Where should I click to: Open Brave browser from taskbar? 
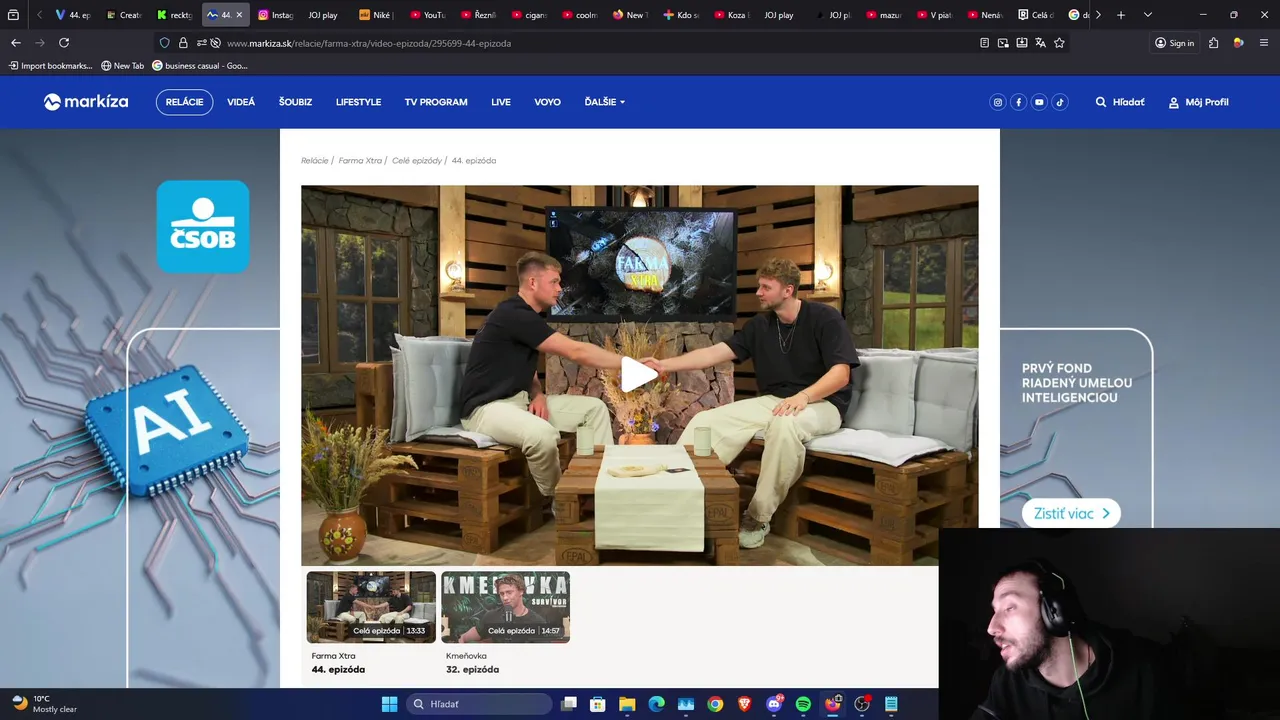[x=744, y=704]
